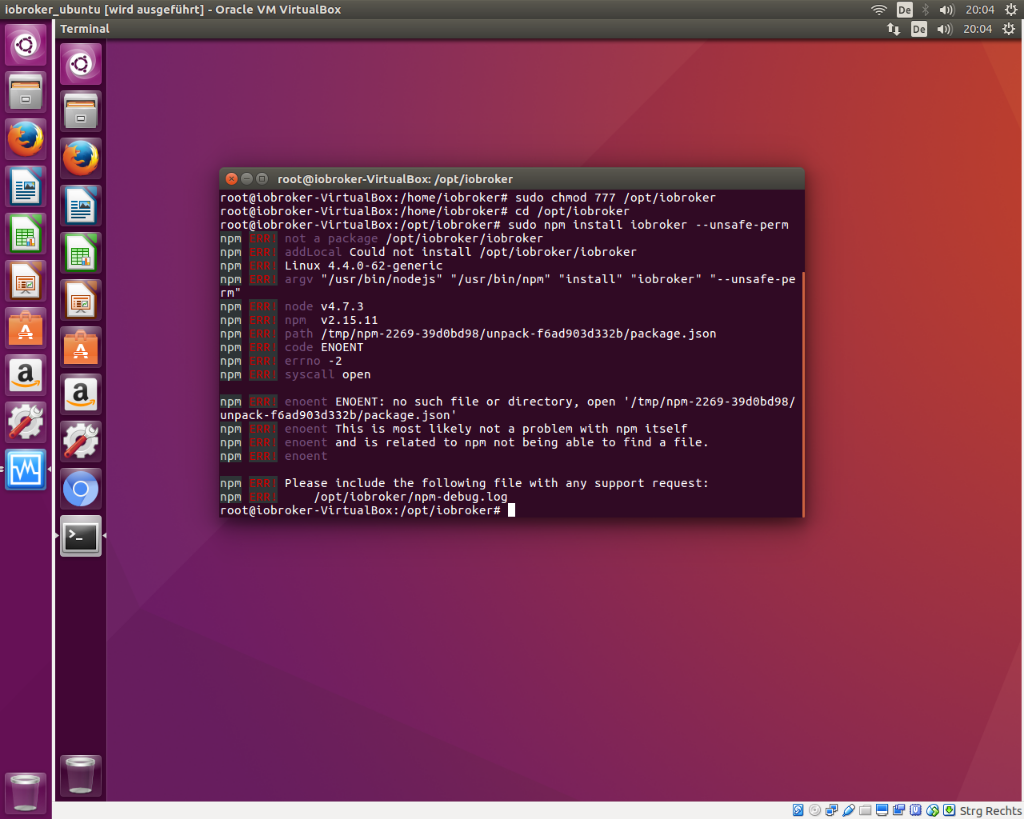The width and height of the screenshot is (1024, 819).
Task: Open the Dash in the guest VM launcher
Action: 81,64
